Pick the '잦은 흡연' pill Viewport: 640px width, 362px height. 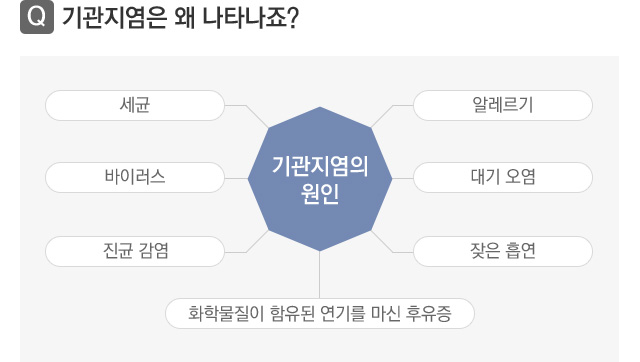[503, 251]
